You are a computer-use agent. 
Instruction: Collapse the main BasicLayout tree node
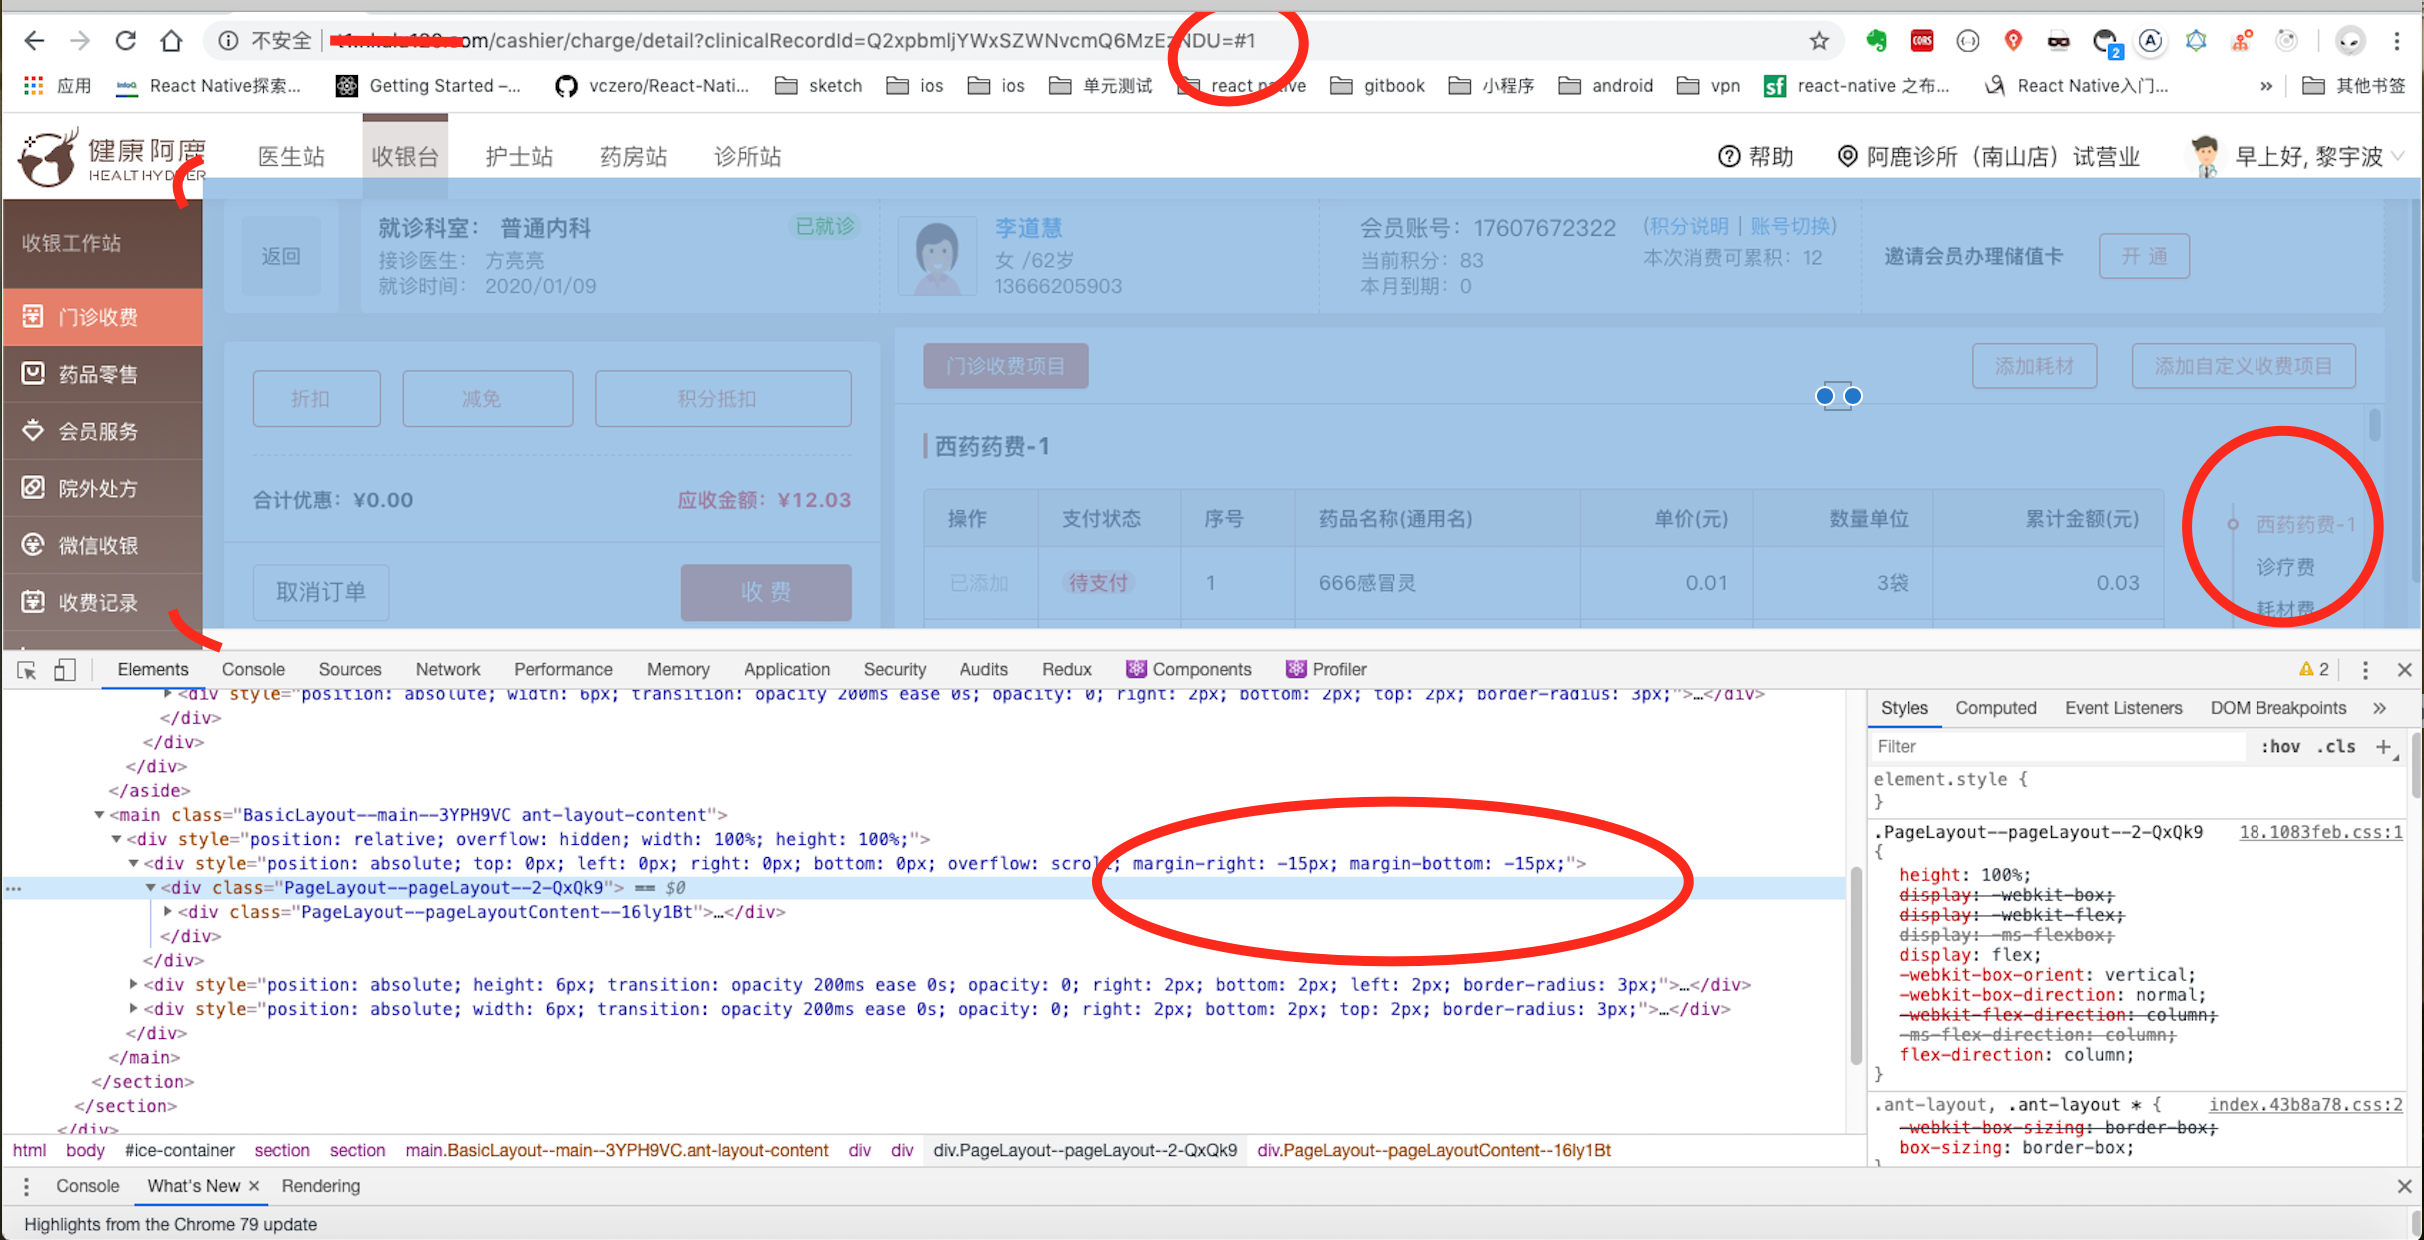99,814
